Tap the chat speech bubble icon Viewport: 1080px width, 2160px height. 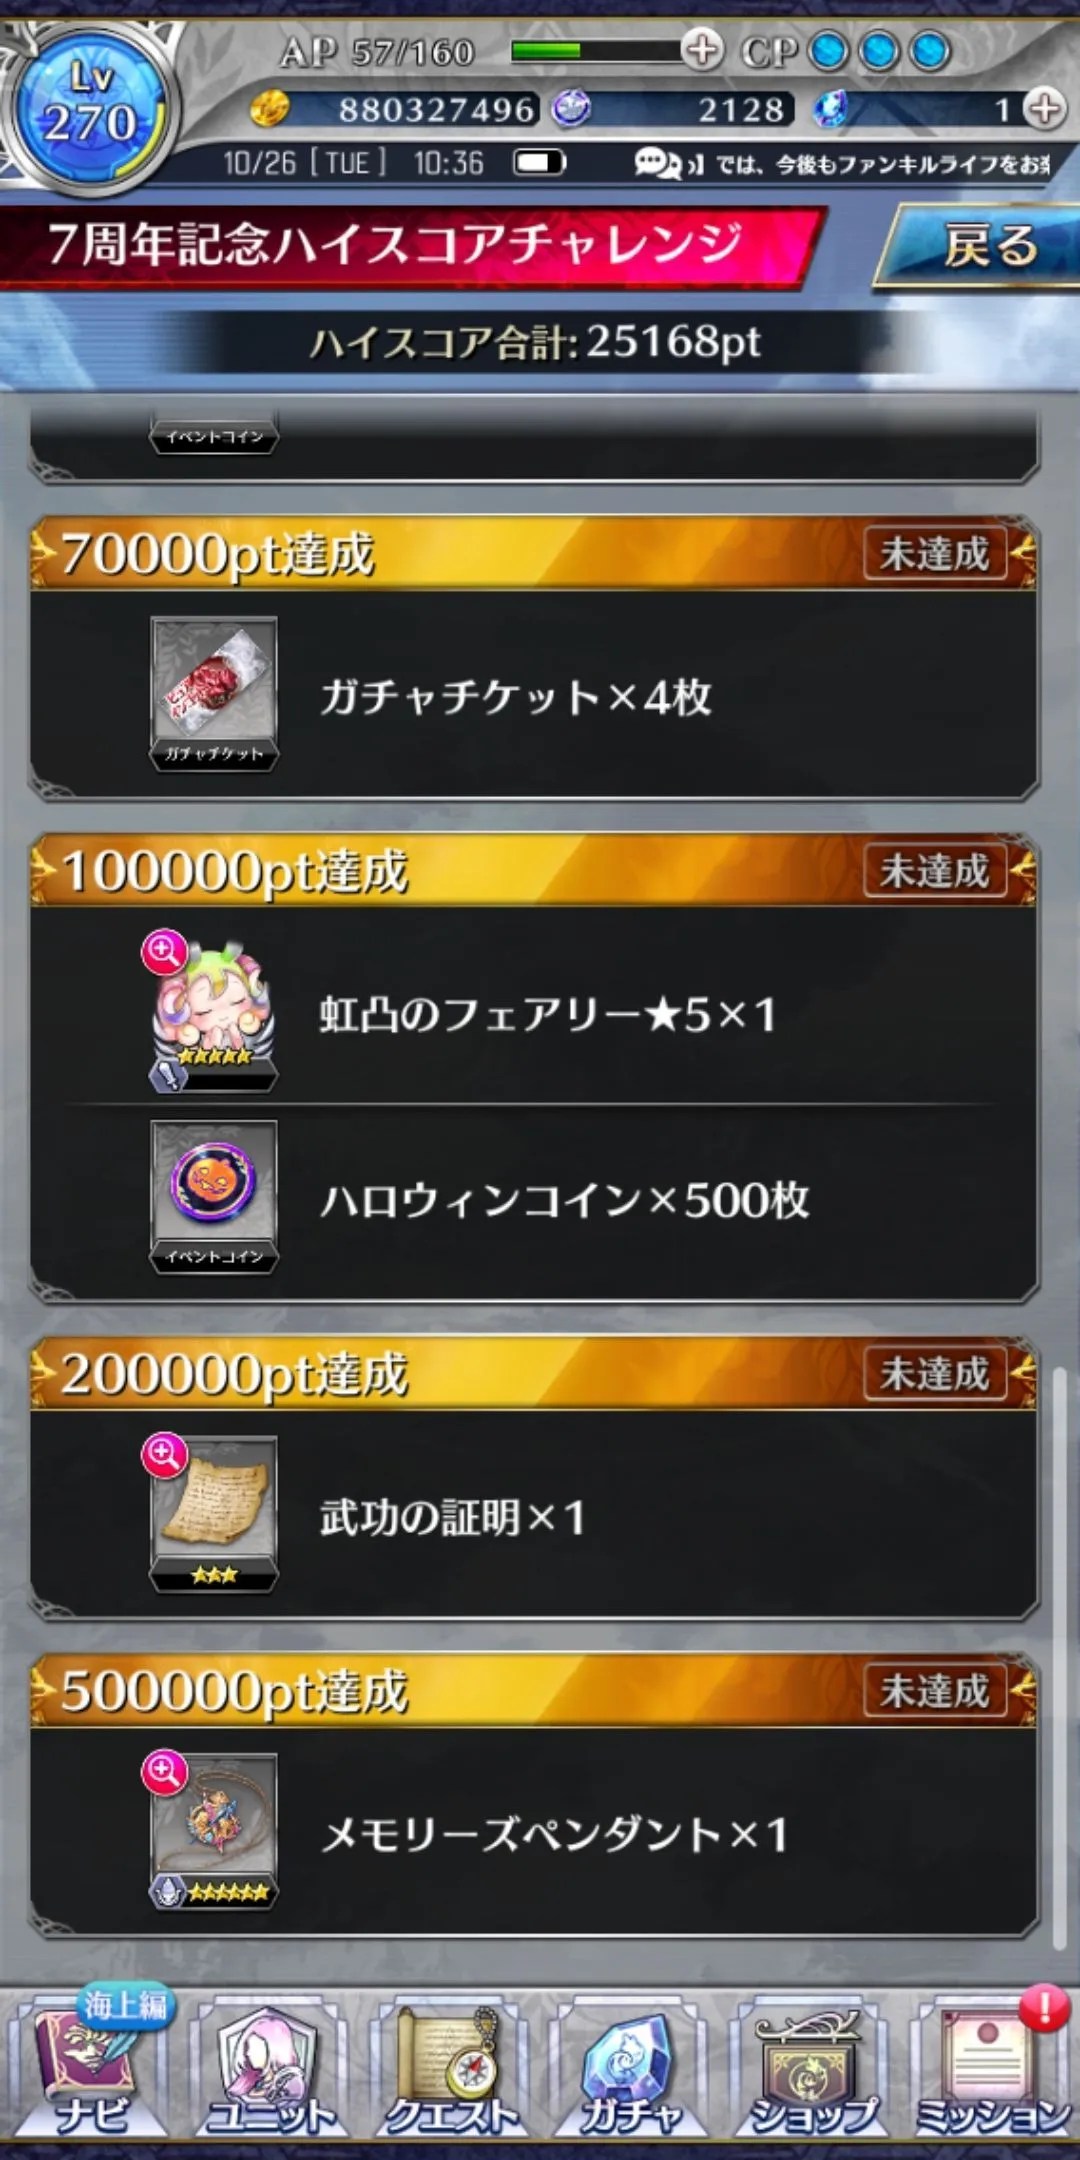[x=657, y=163]
